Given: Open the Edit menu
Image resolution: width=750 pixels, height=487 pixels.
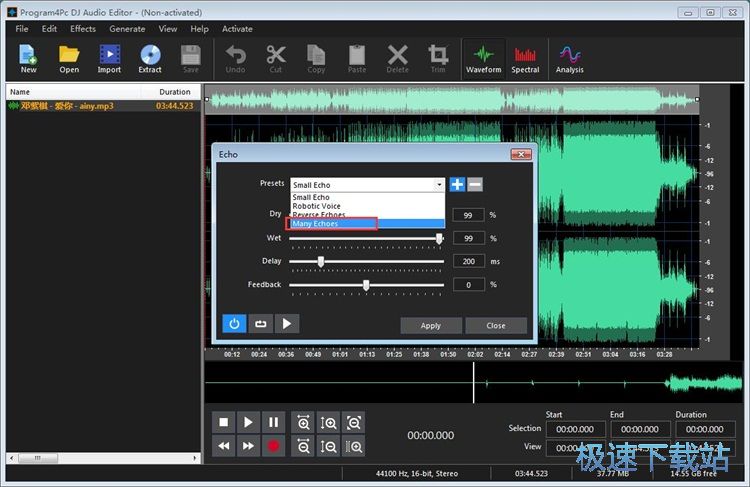Looking at the screenshot, I should click(x=49, y=29).
